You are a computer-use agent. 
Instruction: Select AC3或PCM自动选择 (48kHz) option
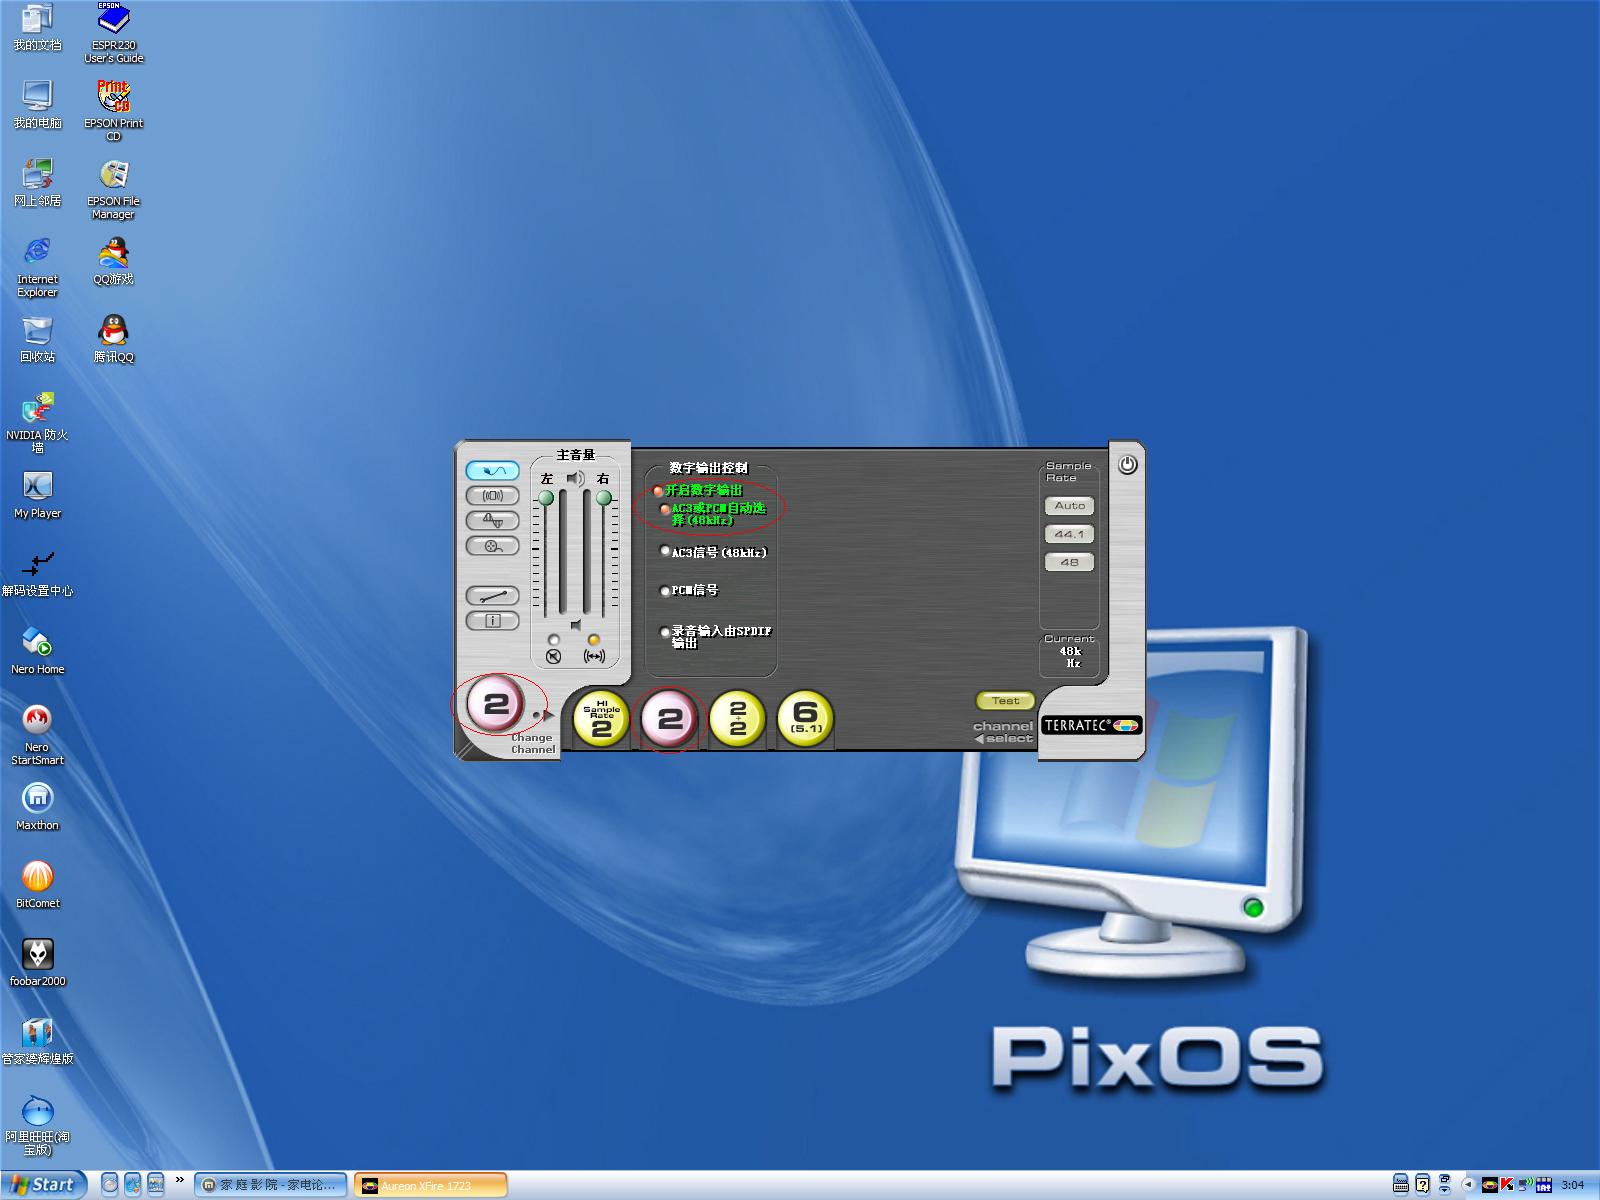pyautogui.click(x=712, y=514)
